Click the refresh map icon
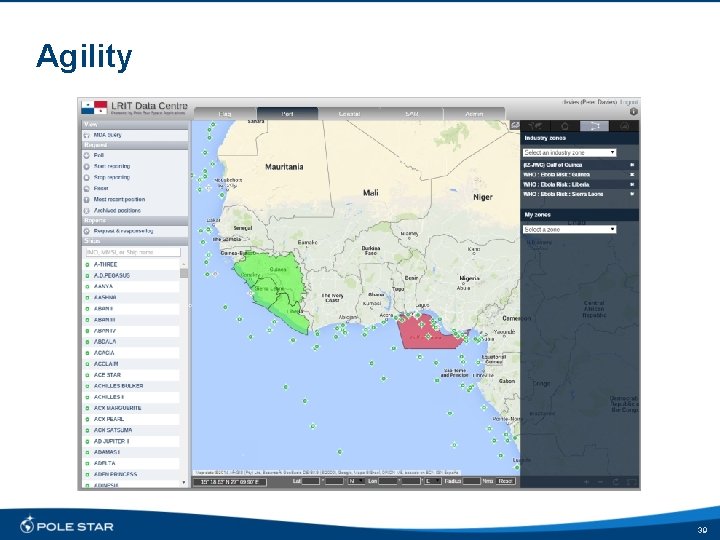Viewport: 720px width, 540px height. (616, 482)
